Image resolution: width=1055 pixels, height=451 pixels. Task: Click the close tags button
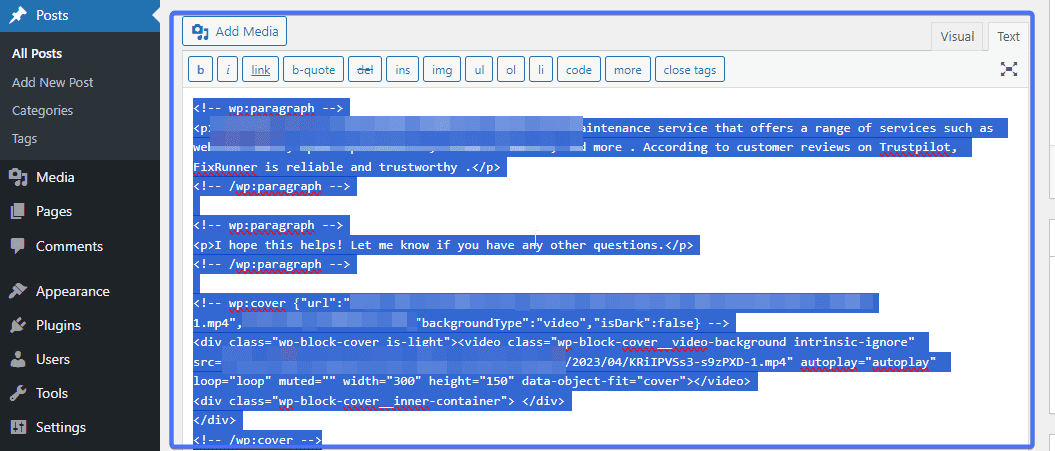[x=690, y=69]
